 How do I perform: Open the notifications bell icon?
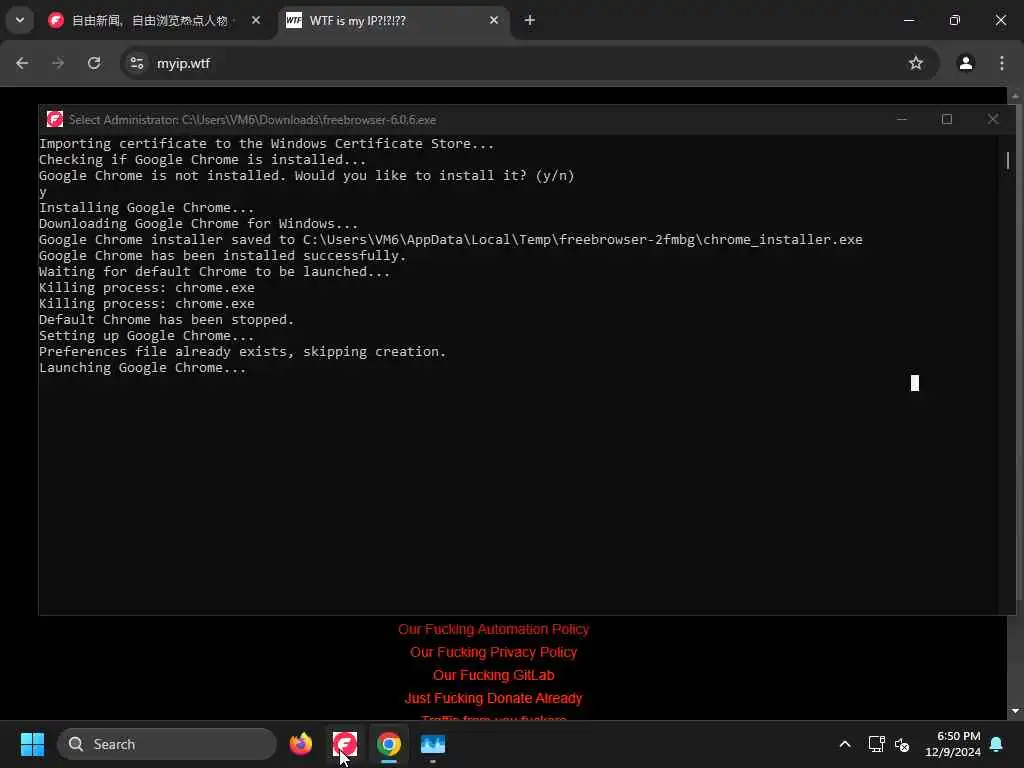[997, 744]
